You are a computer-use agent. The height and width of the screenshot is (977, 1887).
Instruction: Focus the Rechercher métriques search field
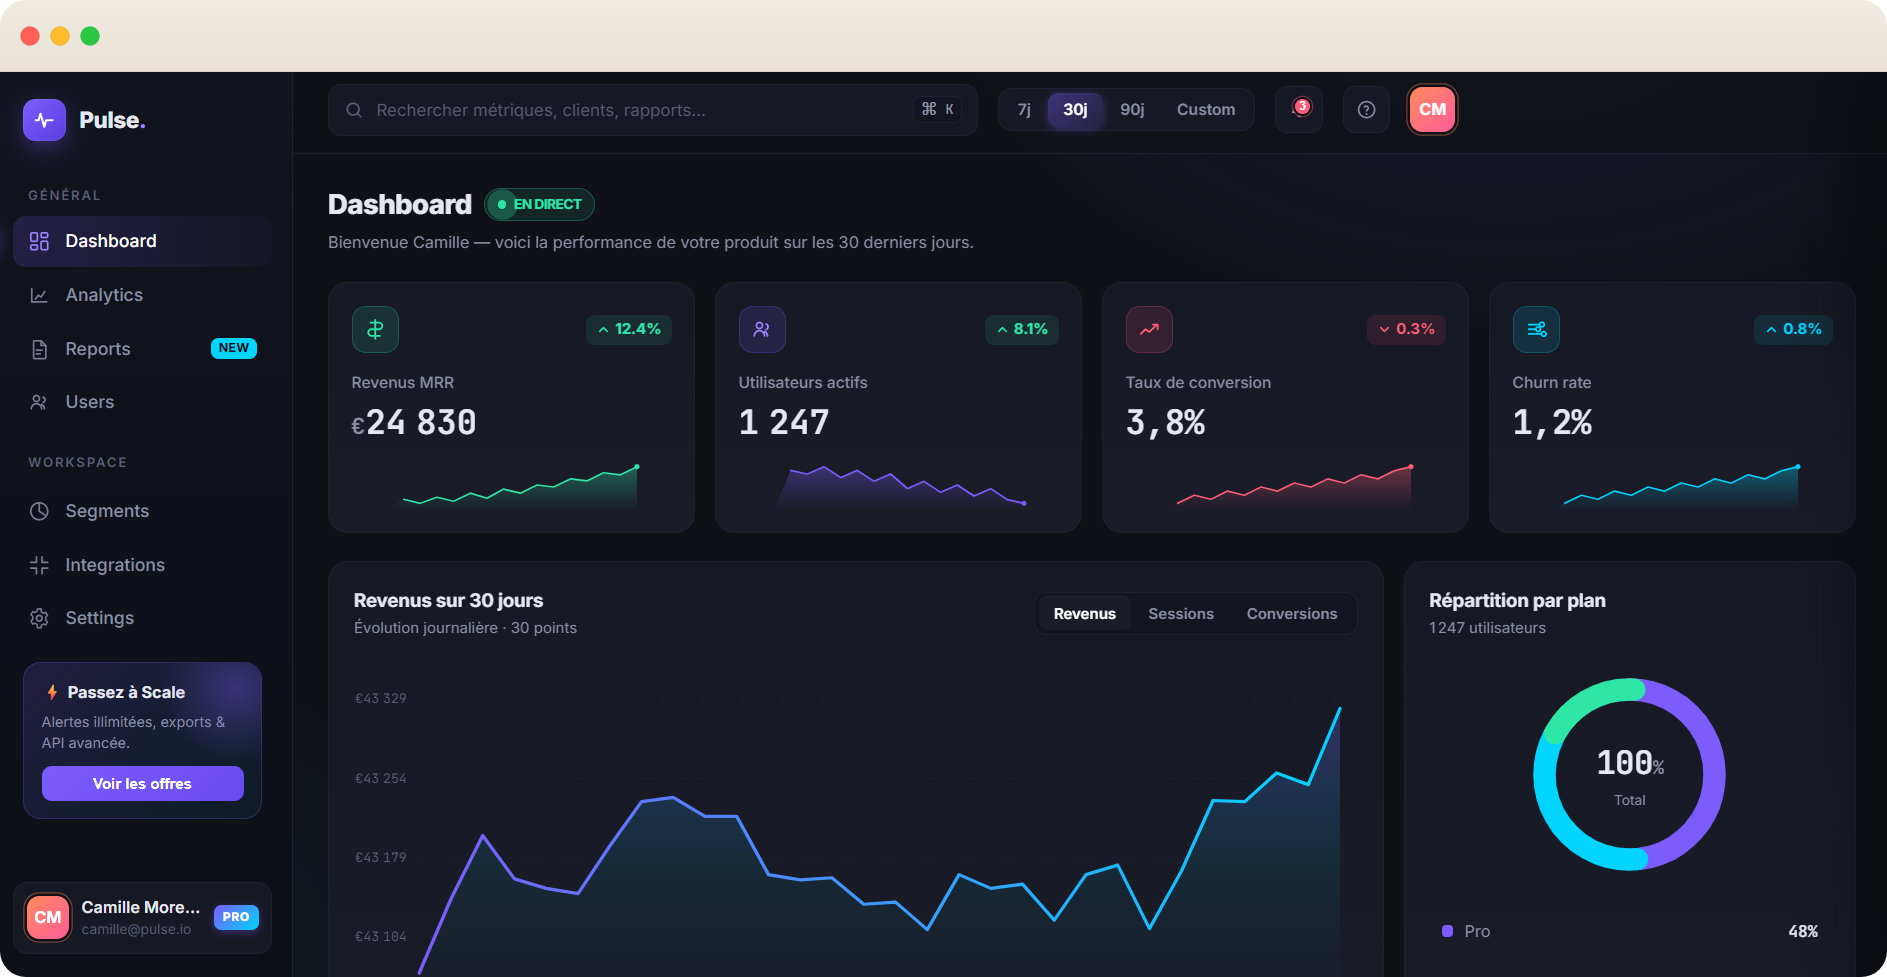[x=653, y=110]
